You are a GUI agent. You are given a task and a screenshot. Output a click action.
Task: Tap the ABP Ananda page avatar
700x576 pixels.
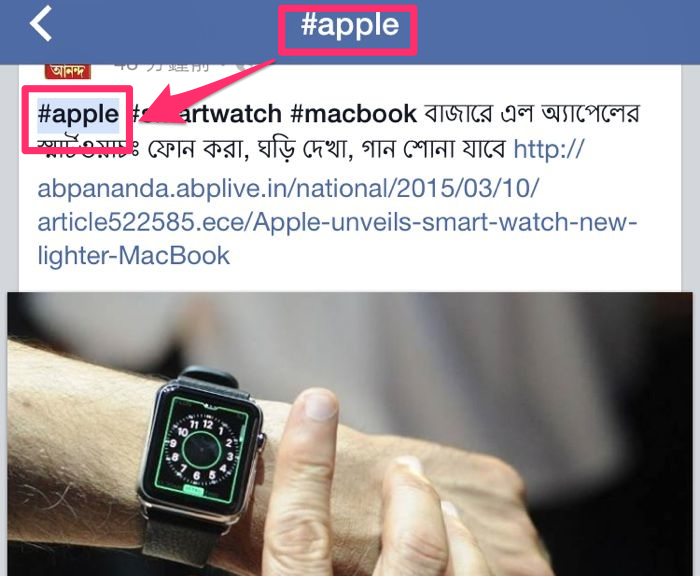point(68,71)
